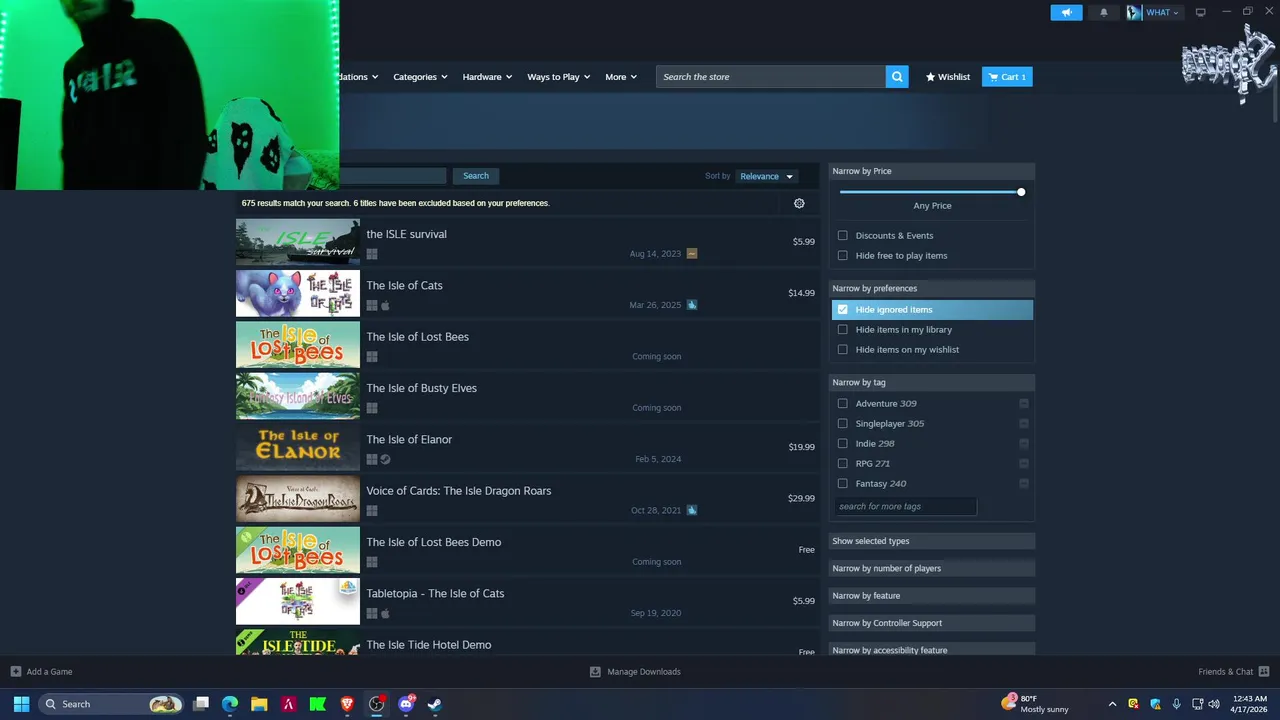Uncheck Hide ignored items
This screenshot has height=720, width=1280.
point(843,310)
